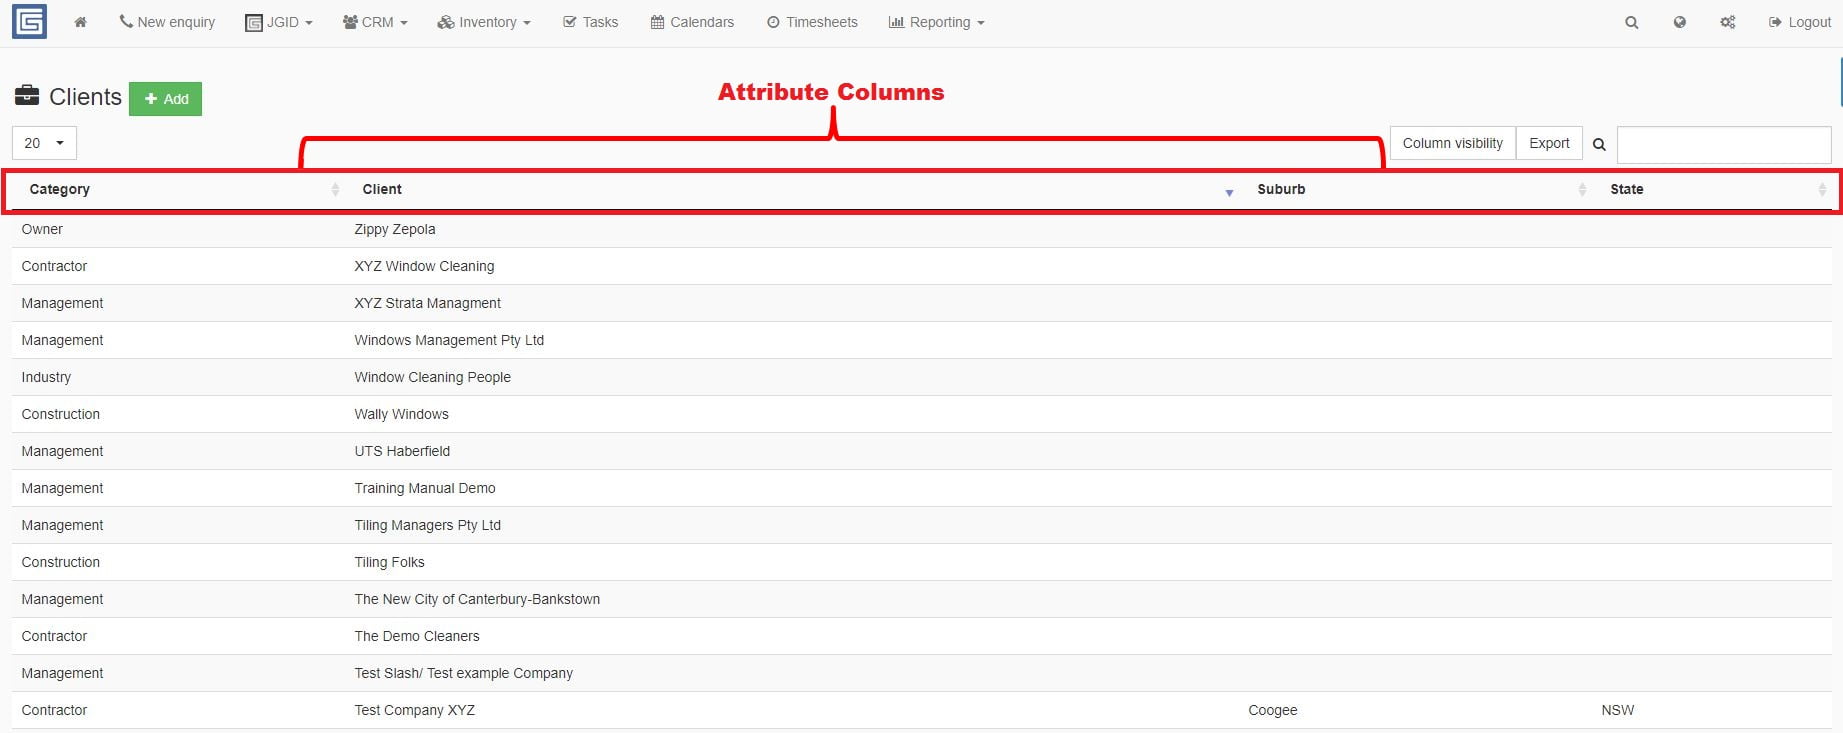Click the Owner category cell
This screenshot has width=1843, height=733.
click(x=42, y=229)
